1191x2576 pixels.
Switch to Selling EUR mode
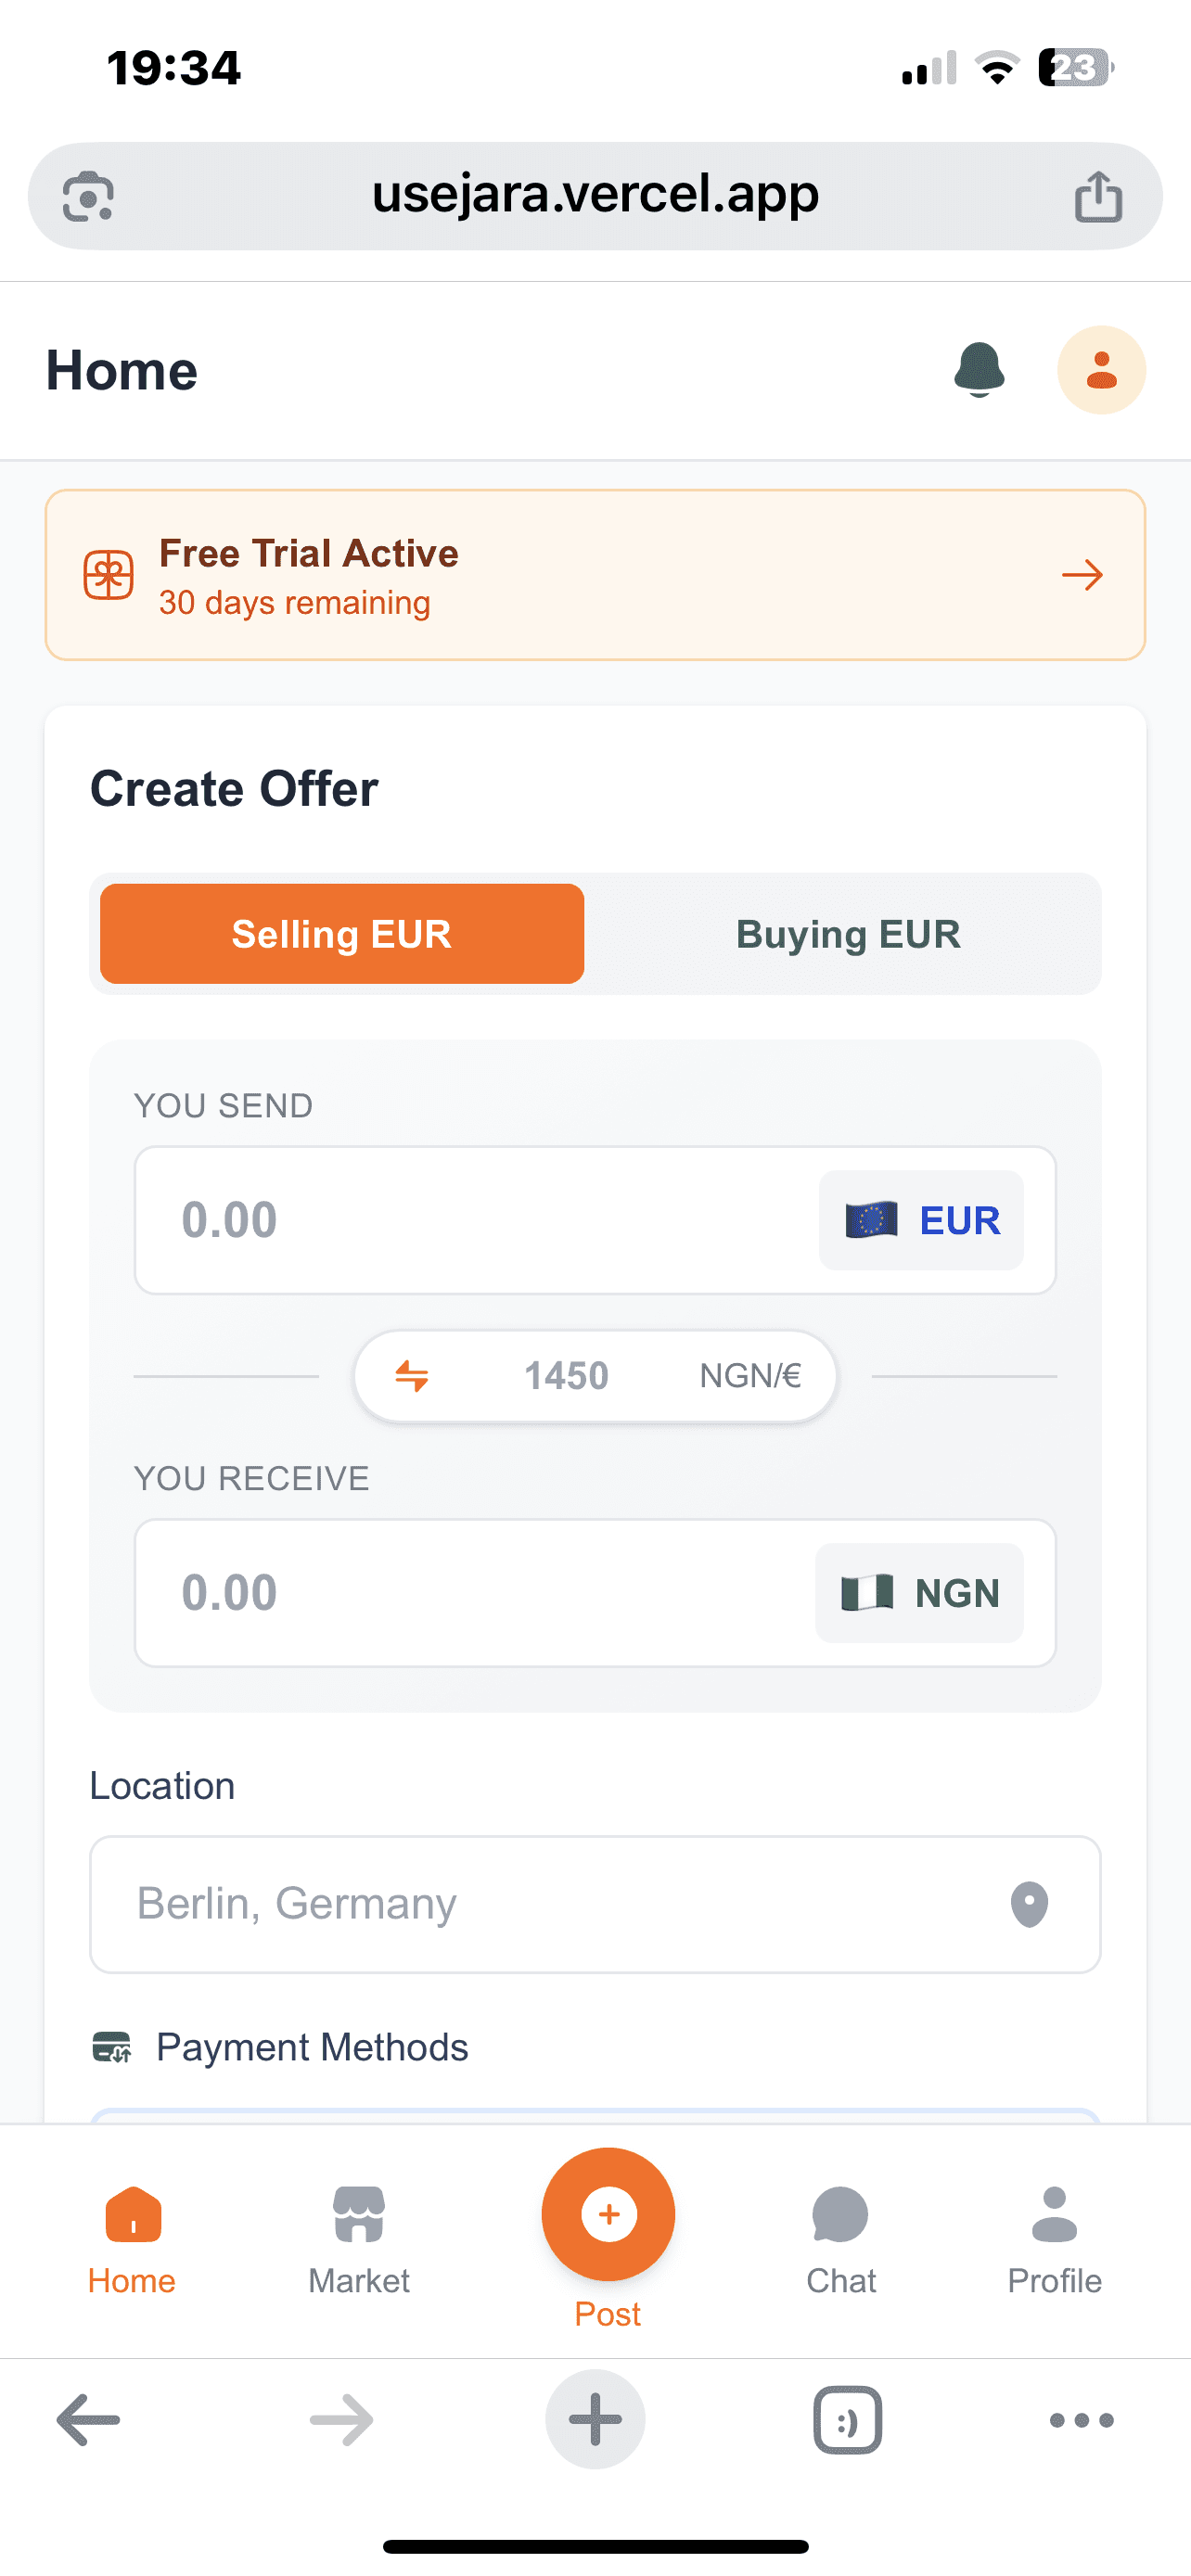click(x=341, y=934)
